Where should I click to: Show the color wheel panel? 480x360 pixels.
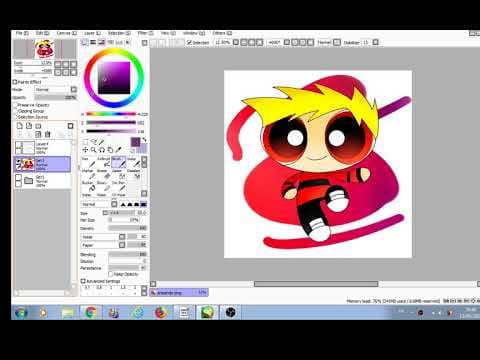click(85, 42)
